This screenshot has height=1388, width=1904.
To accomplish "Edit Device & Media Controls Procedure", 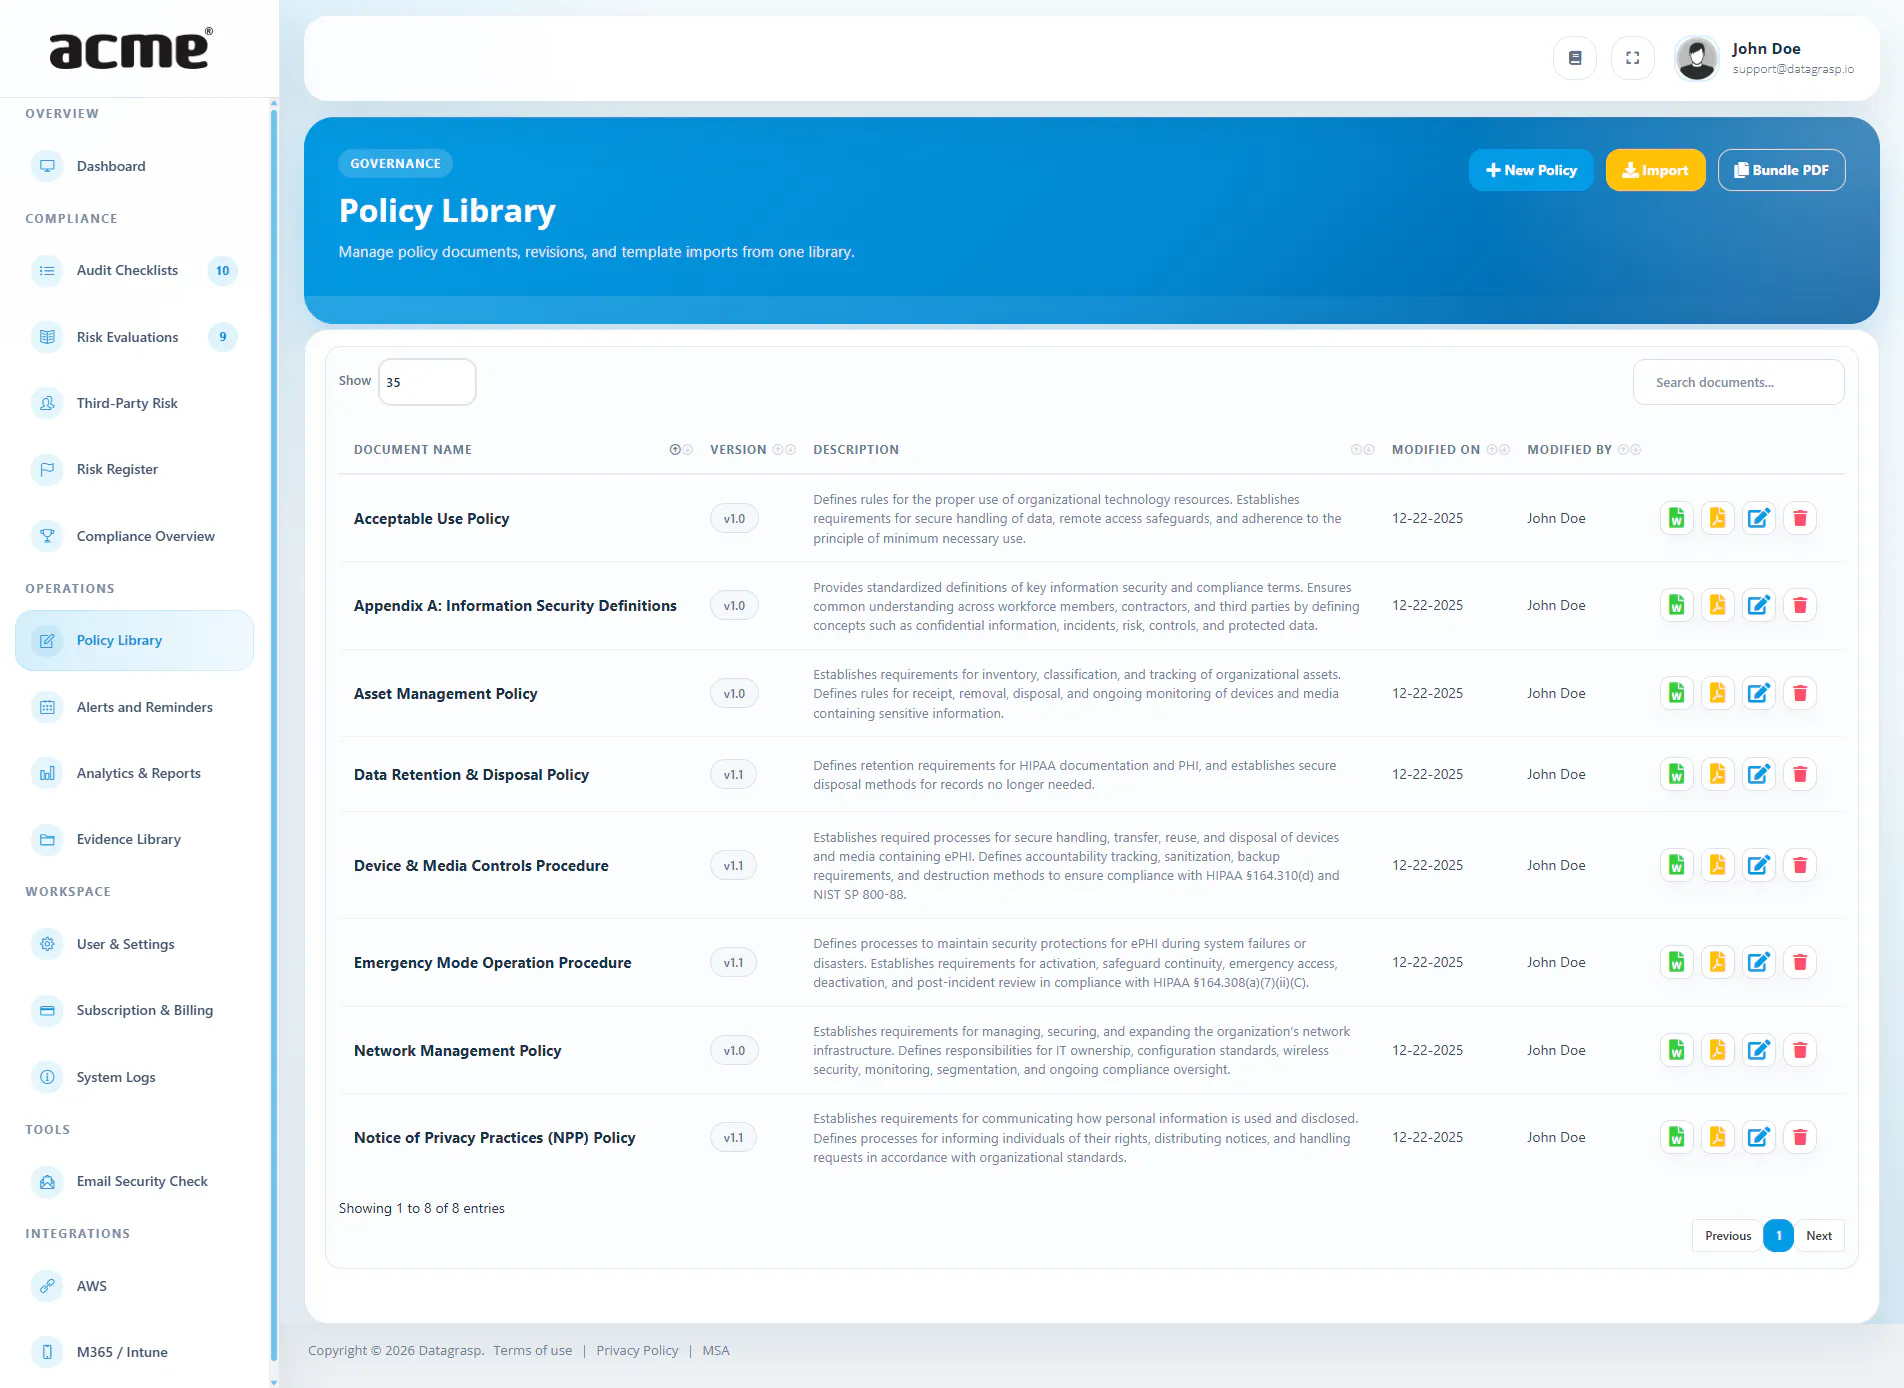I will coord(1758,865).
